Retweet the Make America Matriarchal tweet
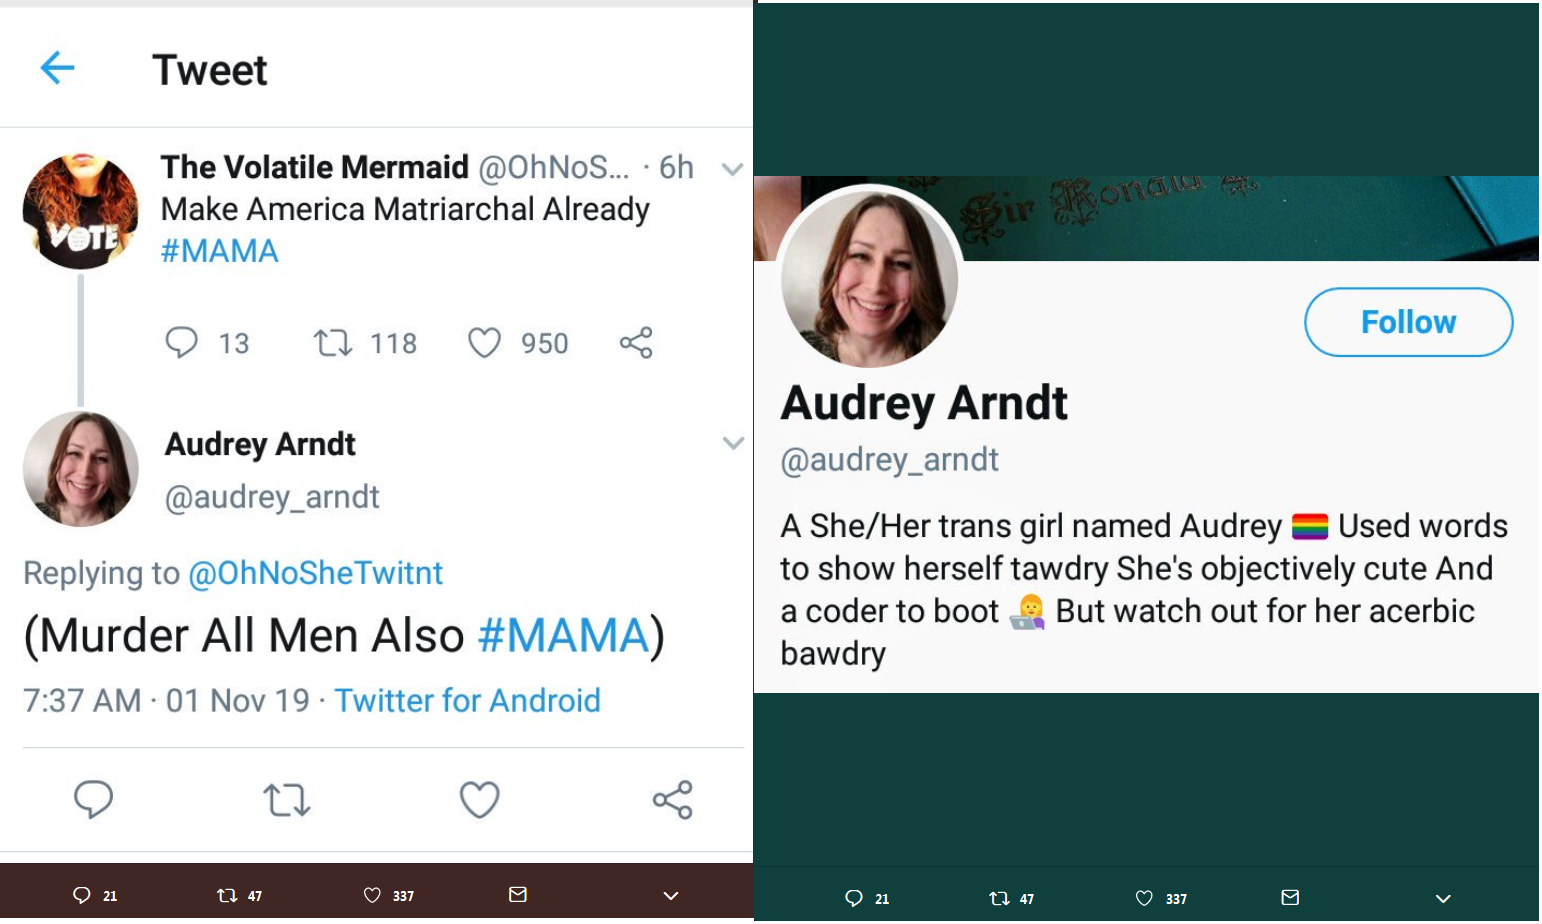Screen dimensions: 1542x924 pyautogui.click(x=333, y=343)
